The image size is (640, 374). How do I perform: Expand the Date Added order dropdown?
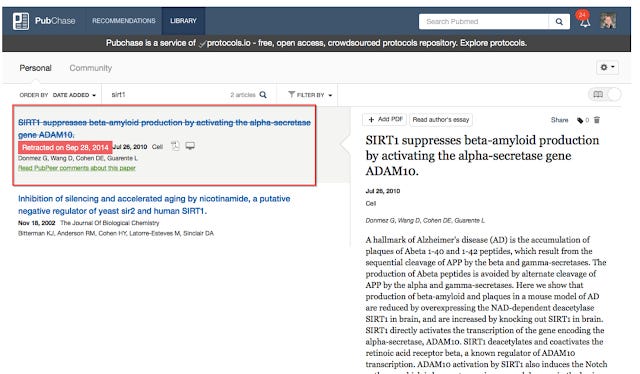(x=74, y=95)
